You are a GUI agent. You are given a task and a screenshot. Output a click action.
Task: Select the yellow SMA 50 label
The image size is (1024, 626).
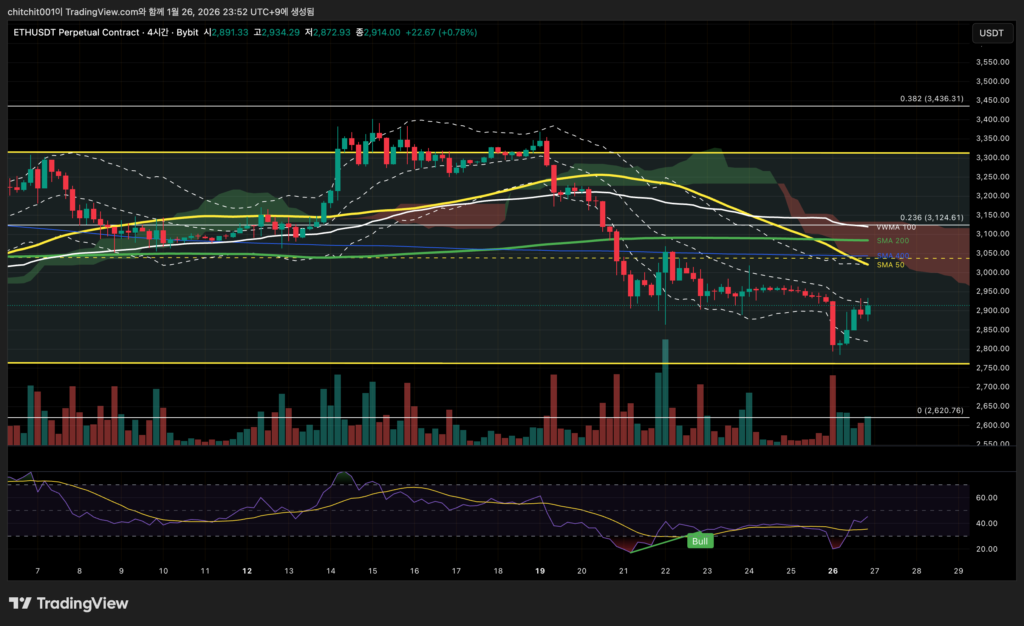click(890, 265)
